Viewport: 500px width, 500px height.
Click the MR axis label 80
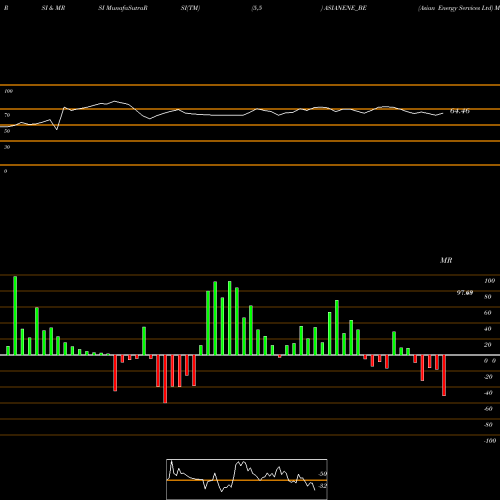pos(487,297)
